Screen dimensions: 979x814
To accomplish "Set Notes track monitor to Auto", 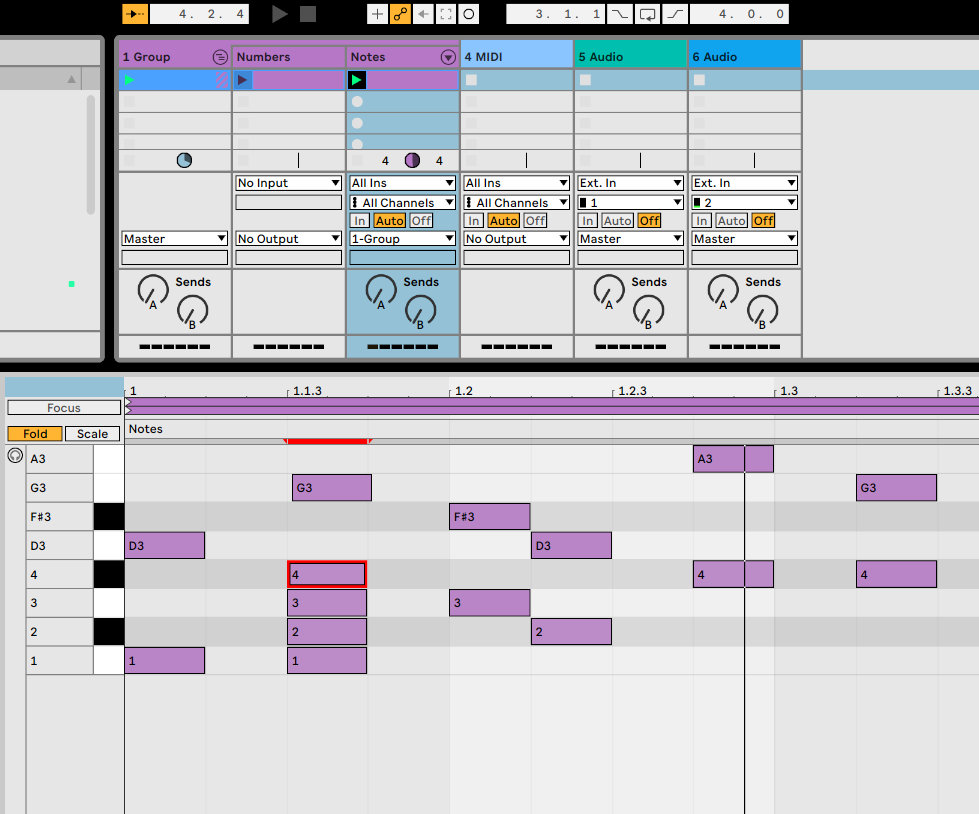I will [390, 220].
